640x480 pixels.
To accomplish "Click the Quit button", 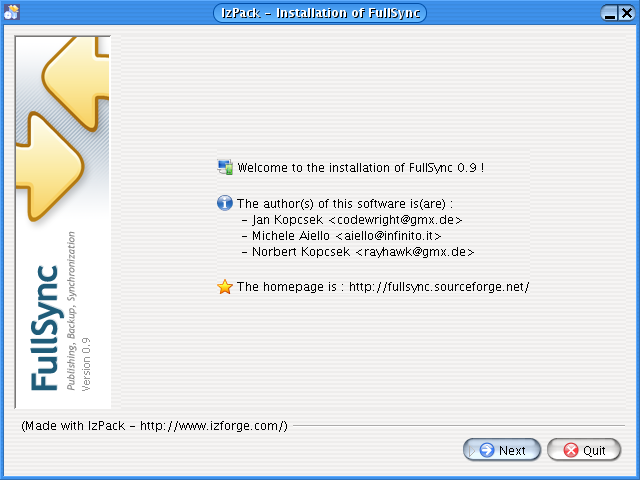I will pyautogui.click(x=584, y=450).
